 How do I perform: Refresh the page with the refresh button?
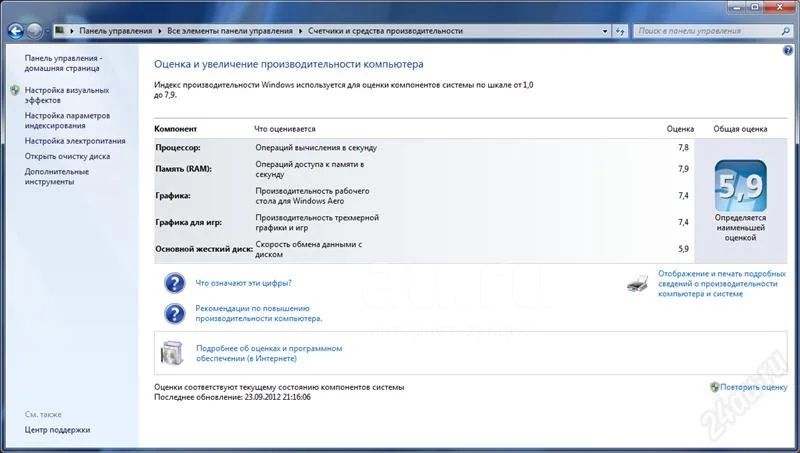pos(620,31)
